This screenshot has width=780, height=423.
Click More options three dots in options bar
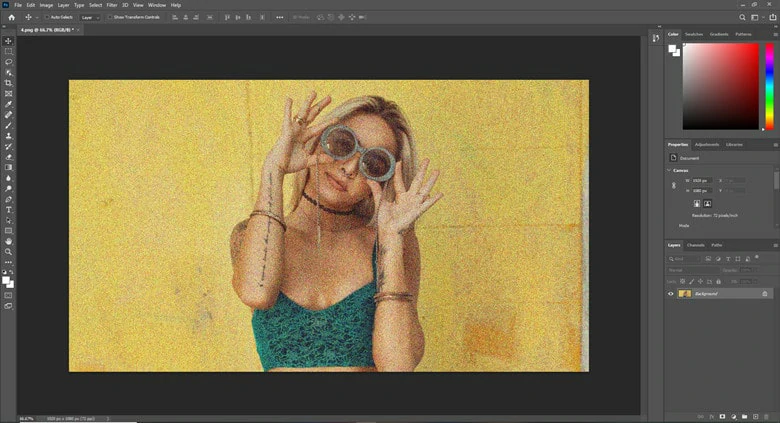click(280, 17)
